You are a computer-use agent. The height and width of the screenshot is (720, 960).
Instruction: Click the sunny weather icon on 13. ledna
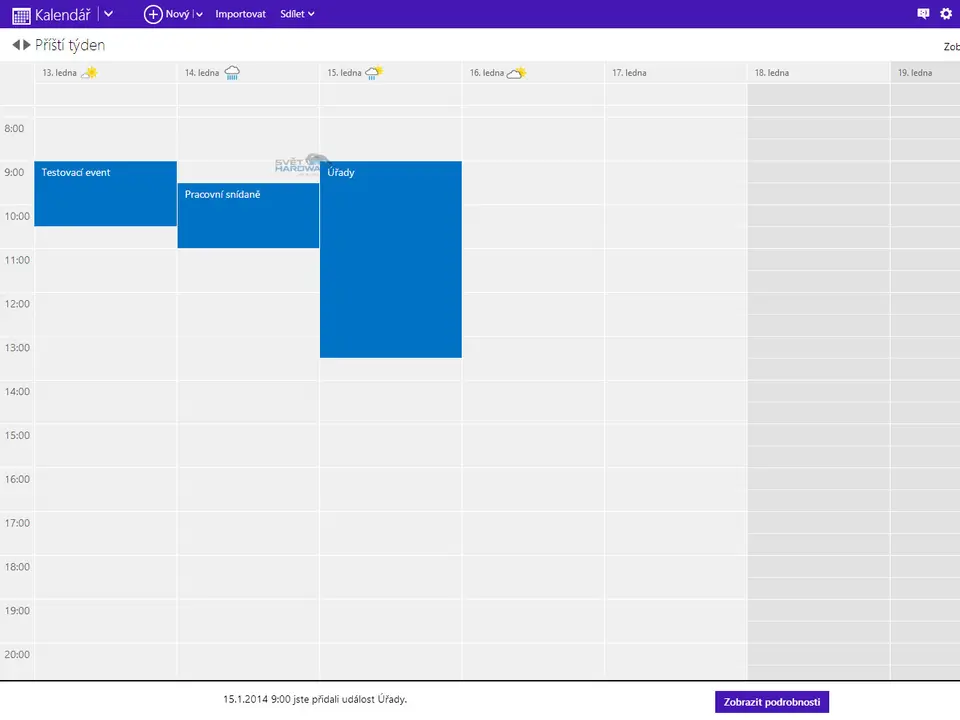pos(90,72)
